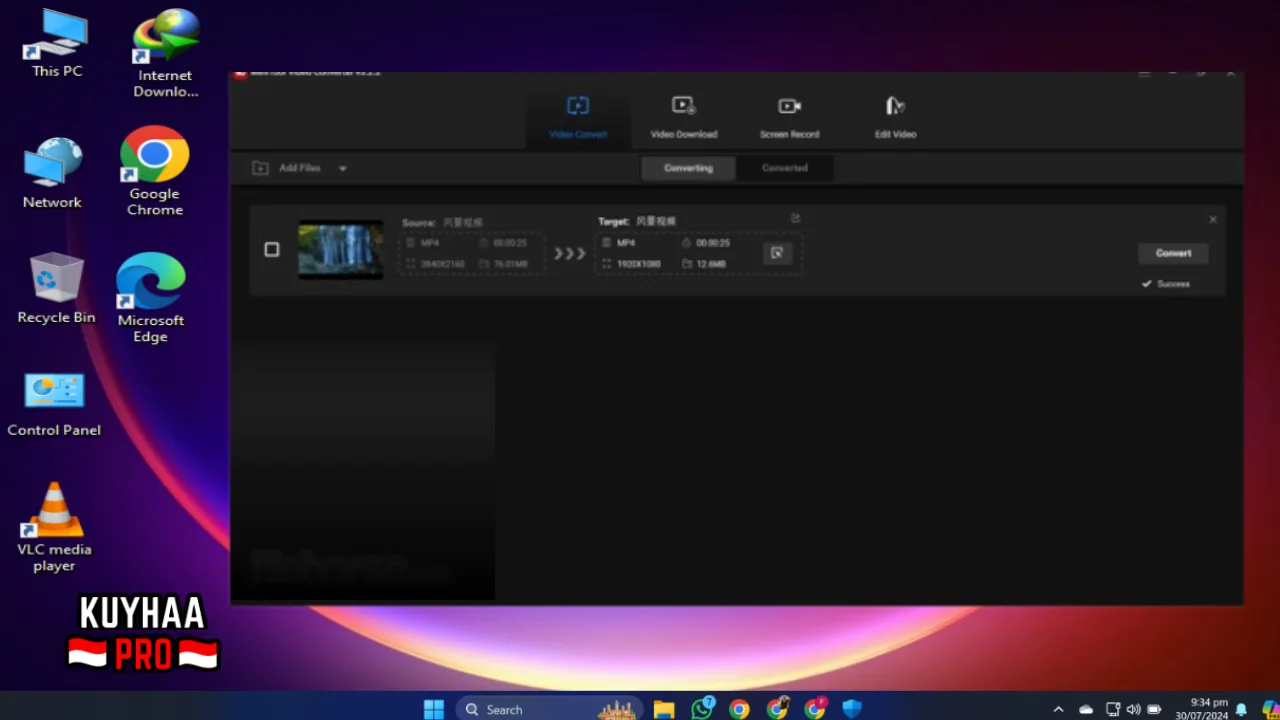Remove the video task with the X icon

point(1213,219)
